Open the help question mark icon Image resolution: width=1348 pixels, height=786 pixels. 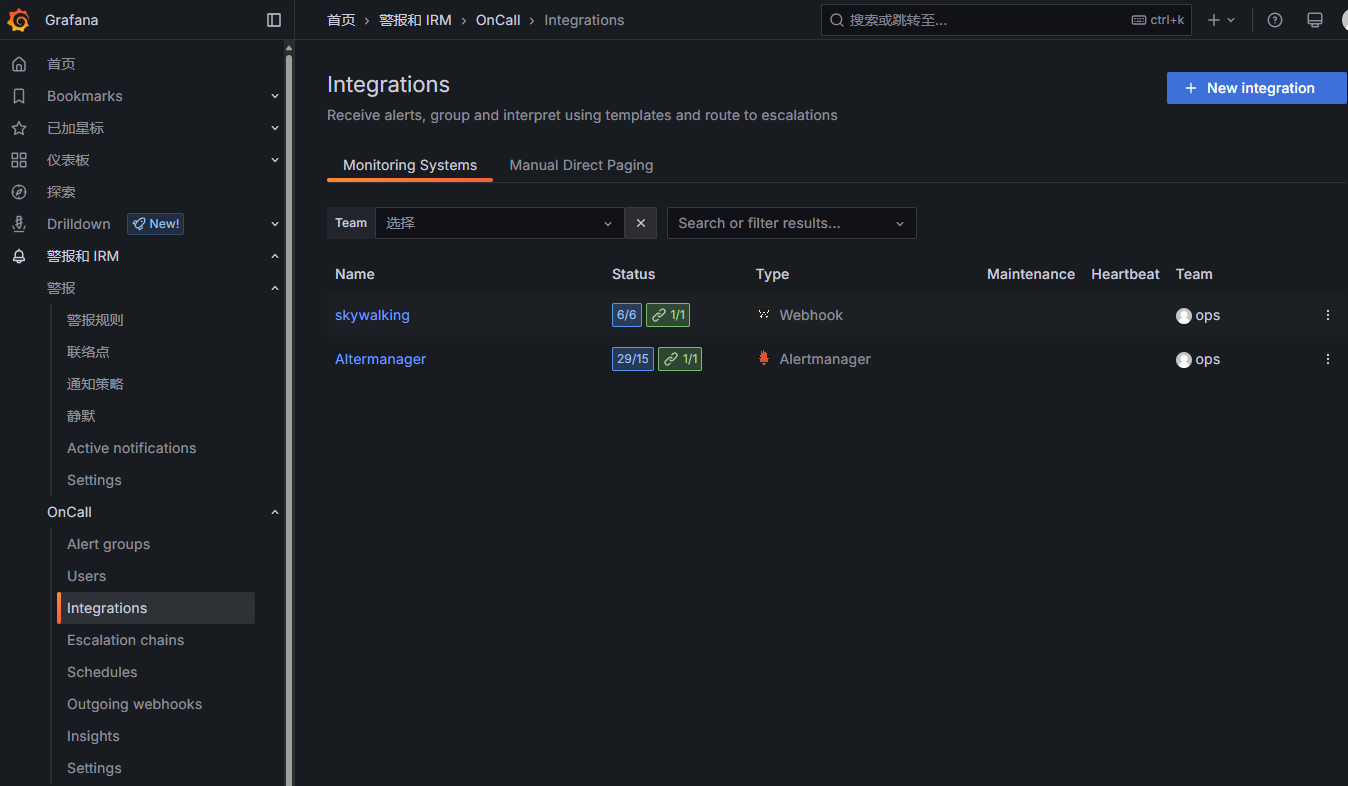[x=1275, y=20]
